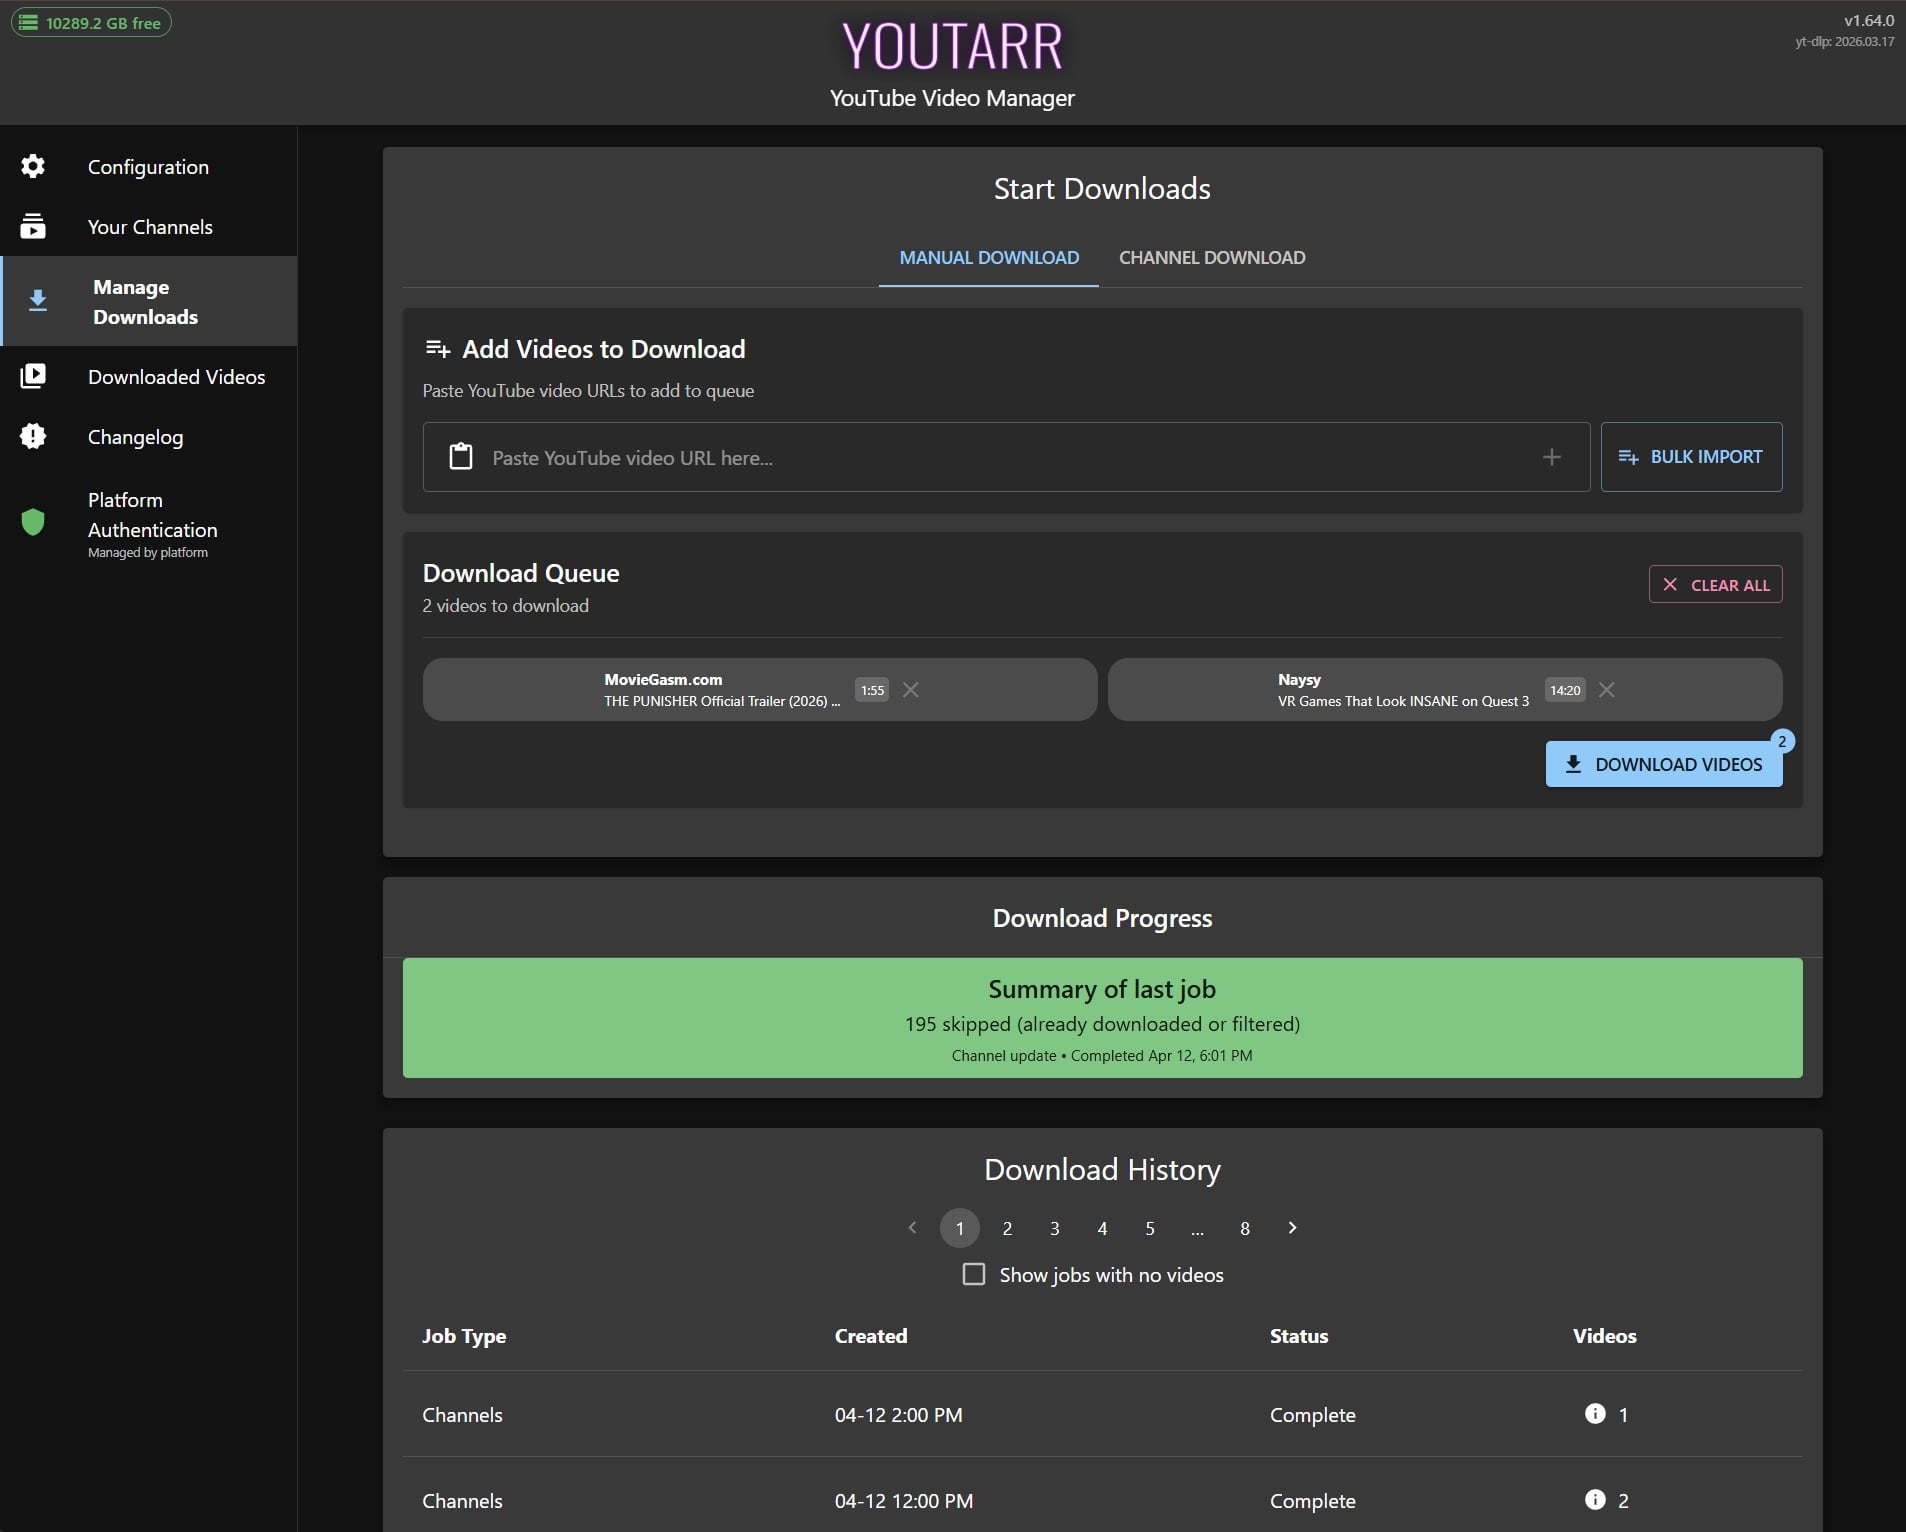Open Downloaded Videos via its video icon
Image resolution: width=1906 pixels, height=1532 pixels.
pos(33,375)
